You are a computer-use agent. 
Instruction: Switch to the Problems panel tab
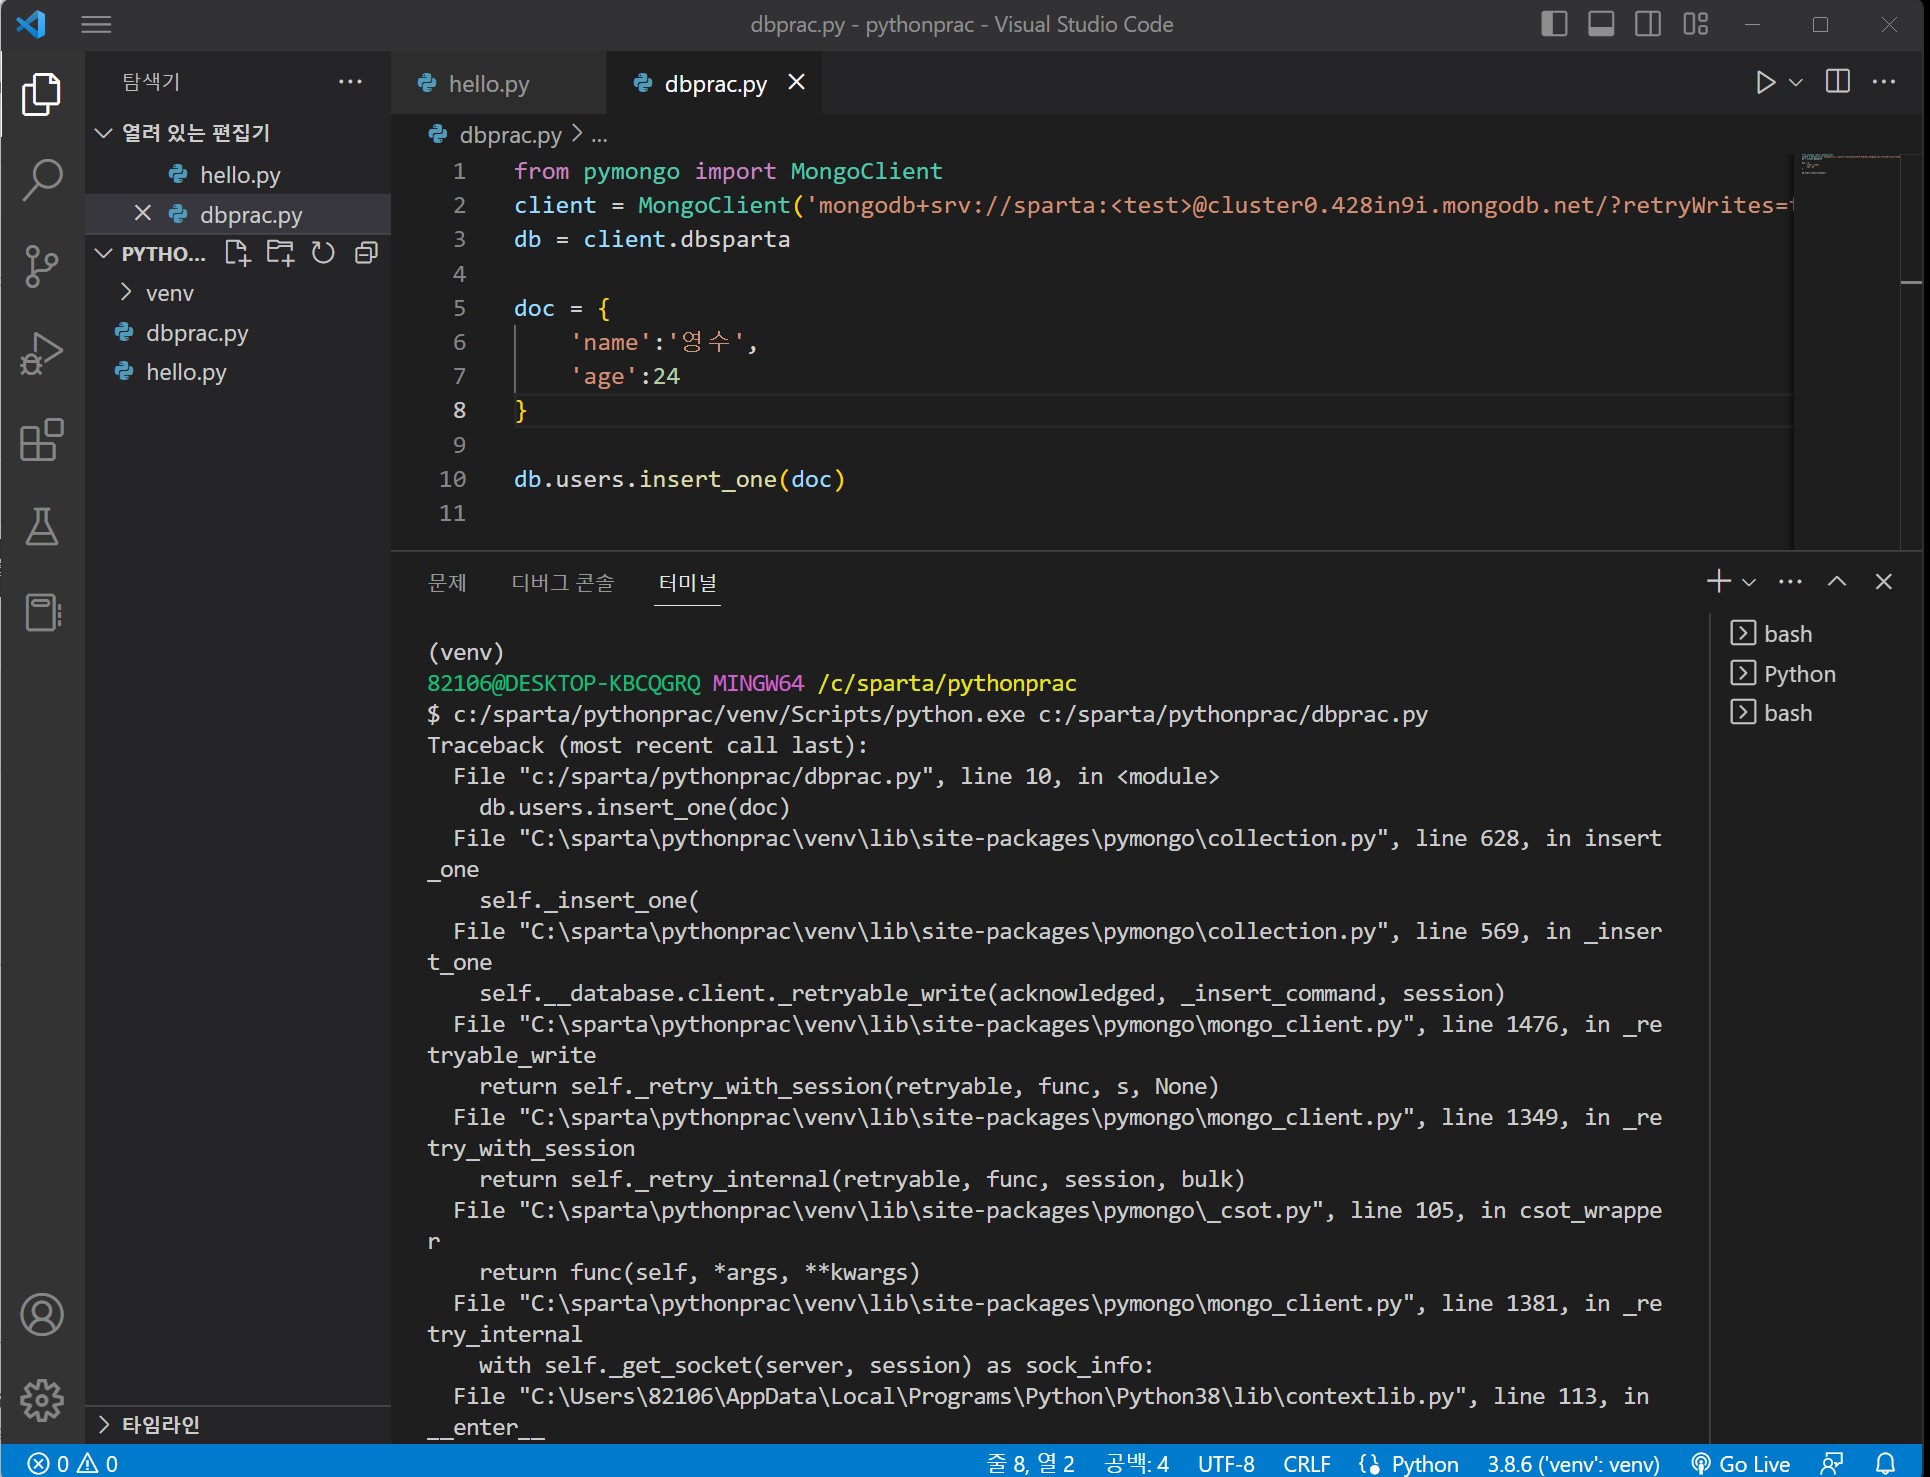[x=447, y=582]
